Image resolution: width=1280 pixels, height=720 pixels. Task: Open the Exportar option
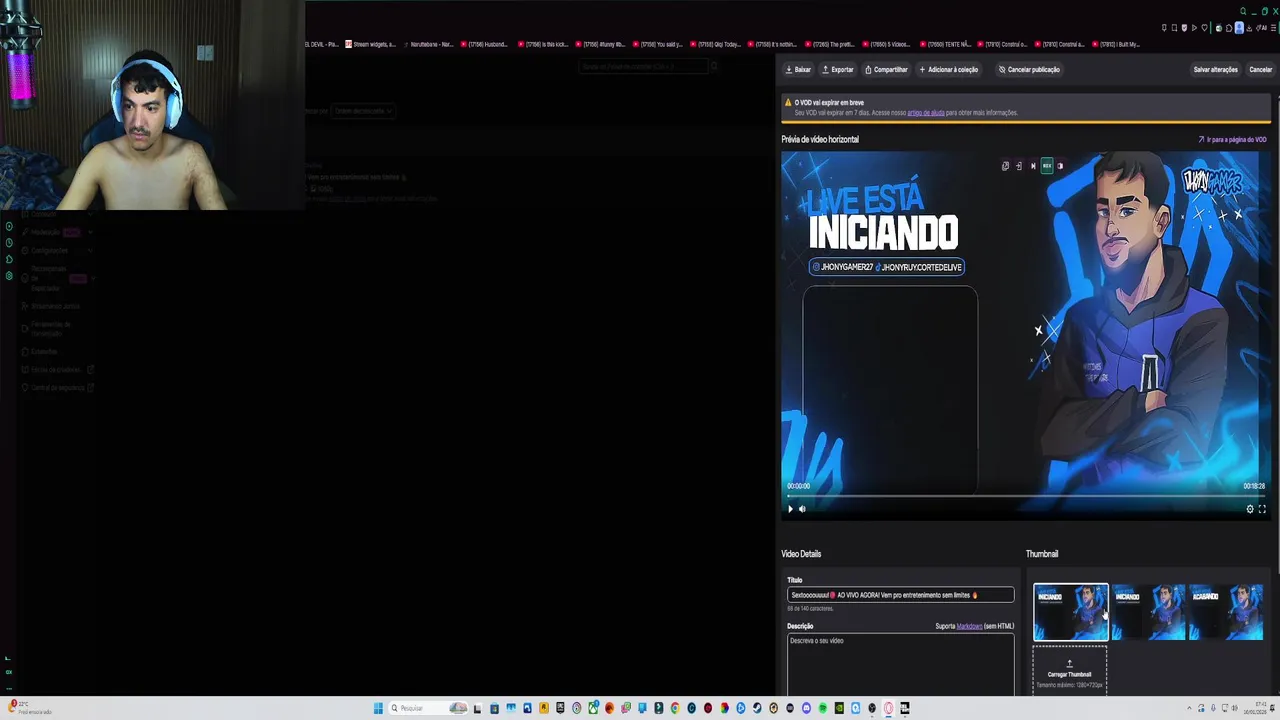coord(838,70)
